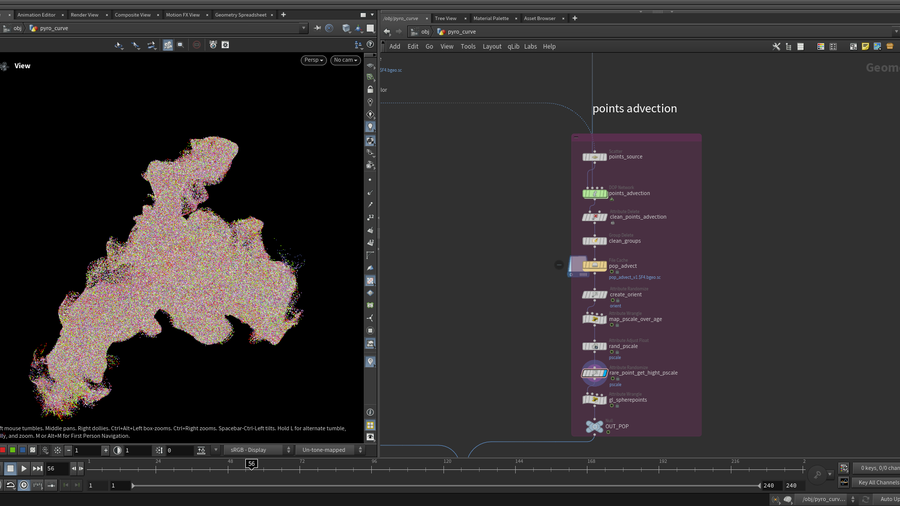Open the Persp viewport dropdown

pos(314,60)
